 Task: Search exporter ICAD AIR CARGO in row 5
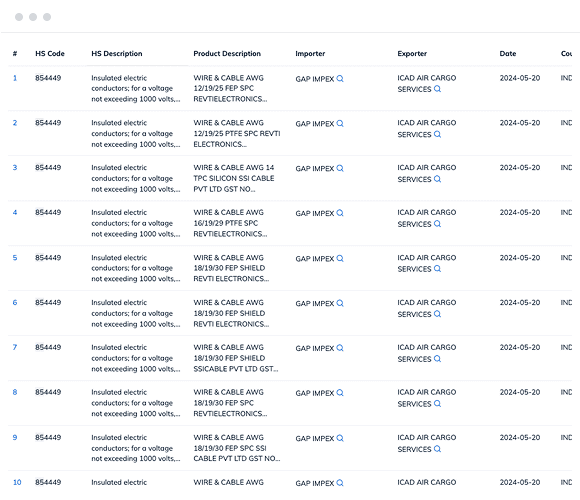click(437, 269)
